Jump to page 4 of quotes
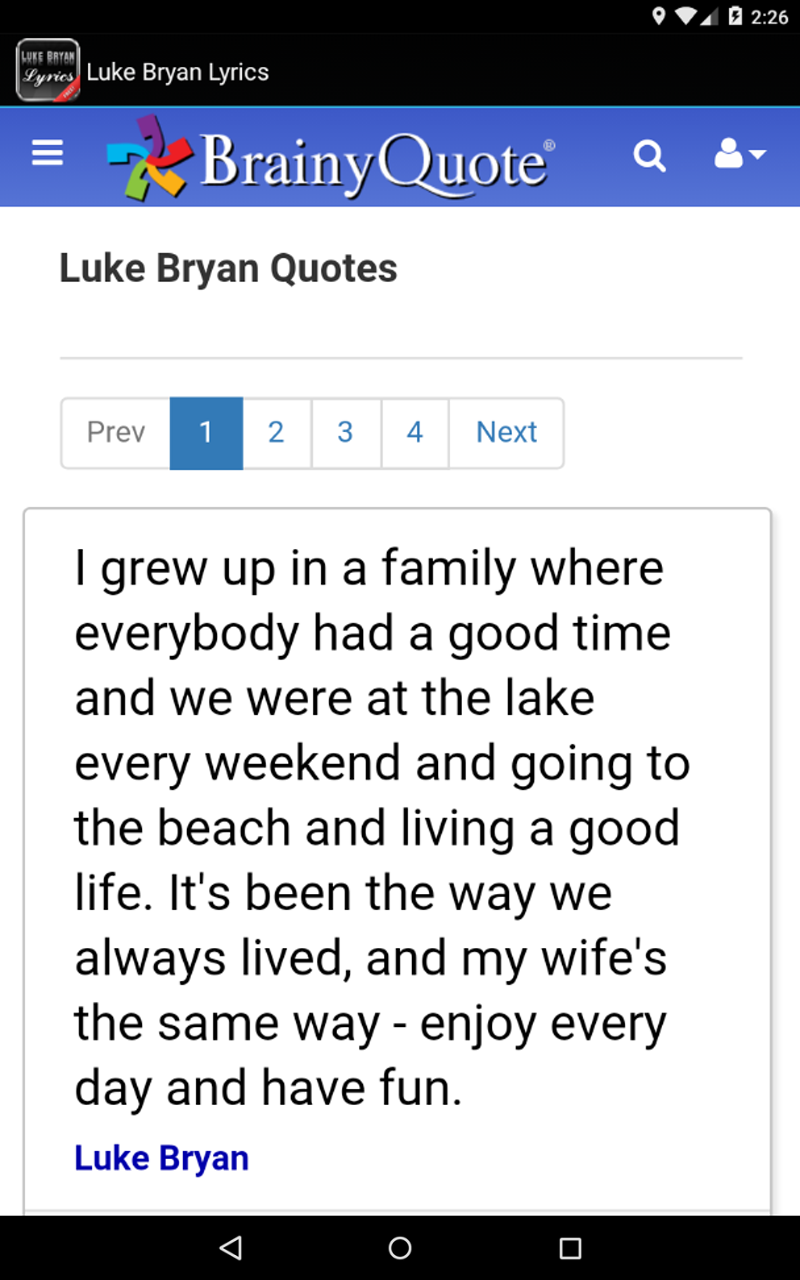The height and width of the screenshot is (1280, 800). coord(414,432)
